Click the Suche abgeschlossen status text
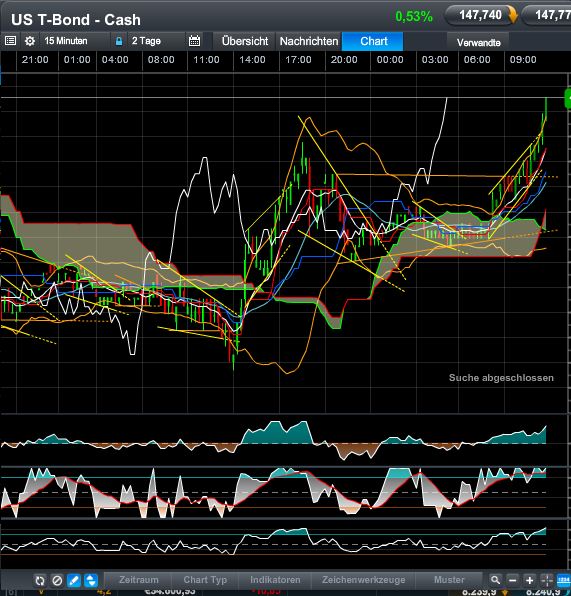The image size is (571, 596). (501, 378)
